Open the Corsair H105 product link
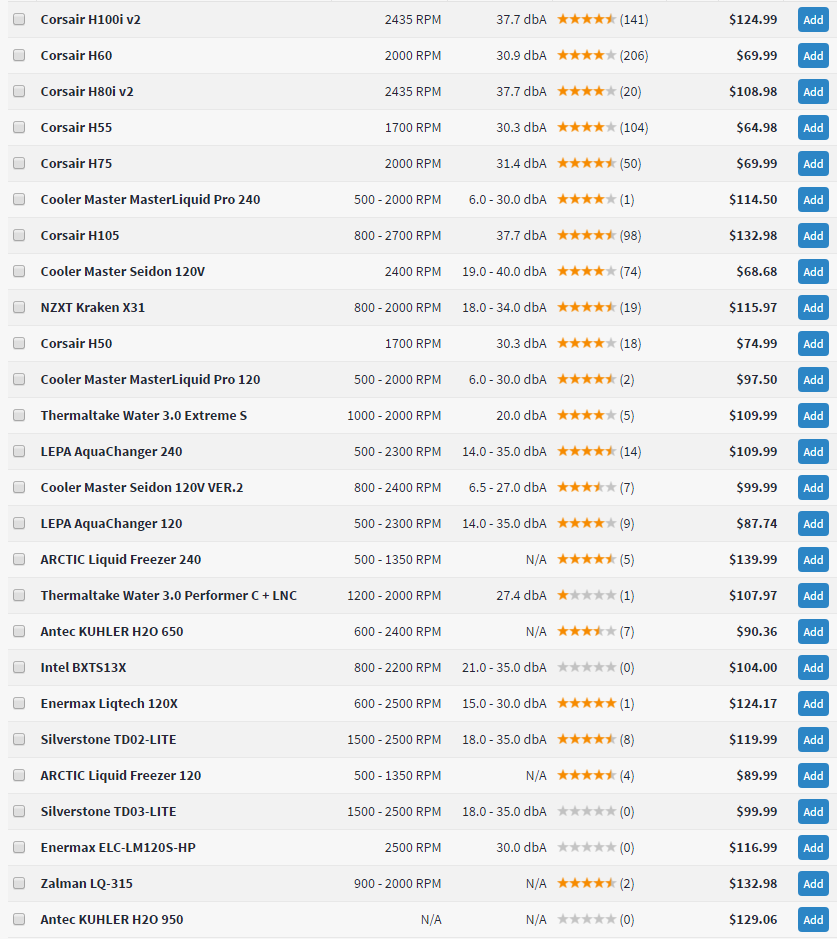Screen dimensions: 837x939 click(x=80, y=235)
